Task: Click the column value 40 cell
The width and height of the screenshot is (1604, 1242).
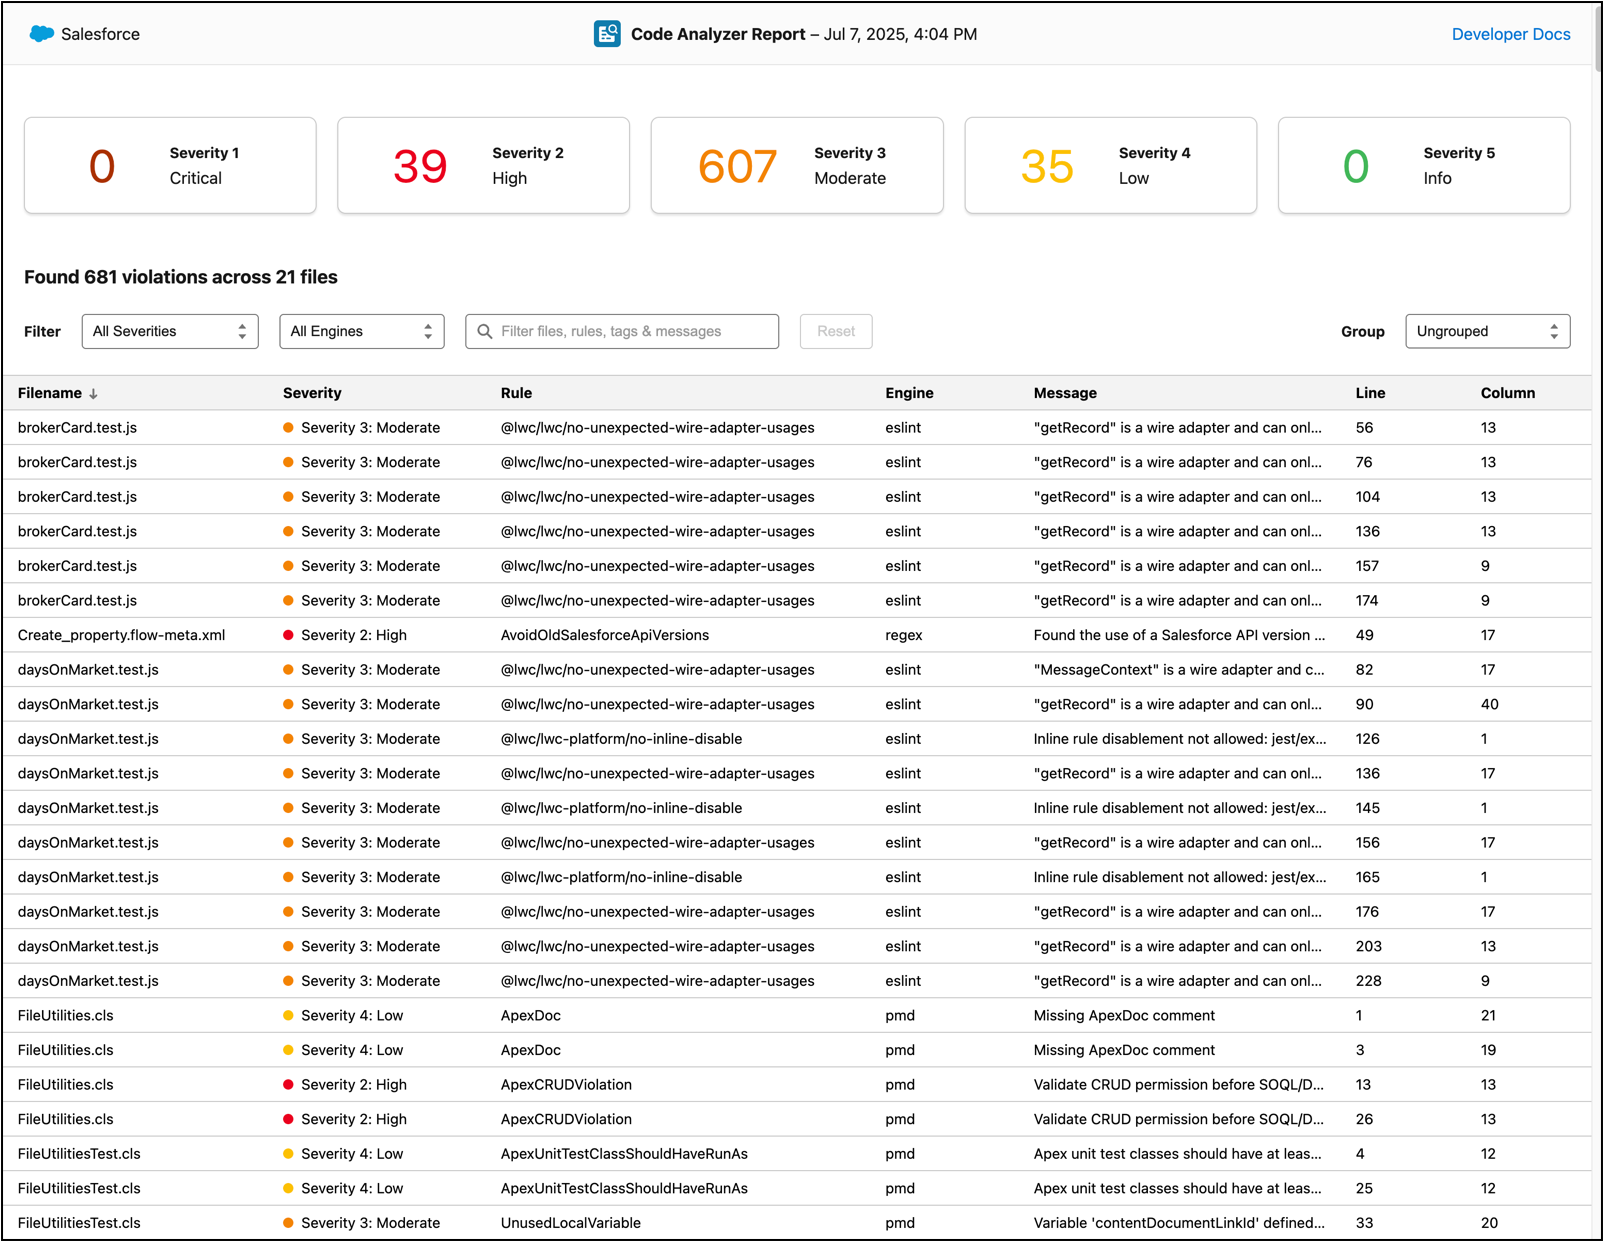Action: point(1490,704)
